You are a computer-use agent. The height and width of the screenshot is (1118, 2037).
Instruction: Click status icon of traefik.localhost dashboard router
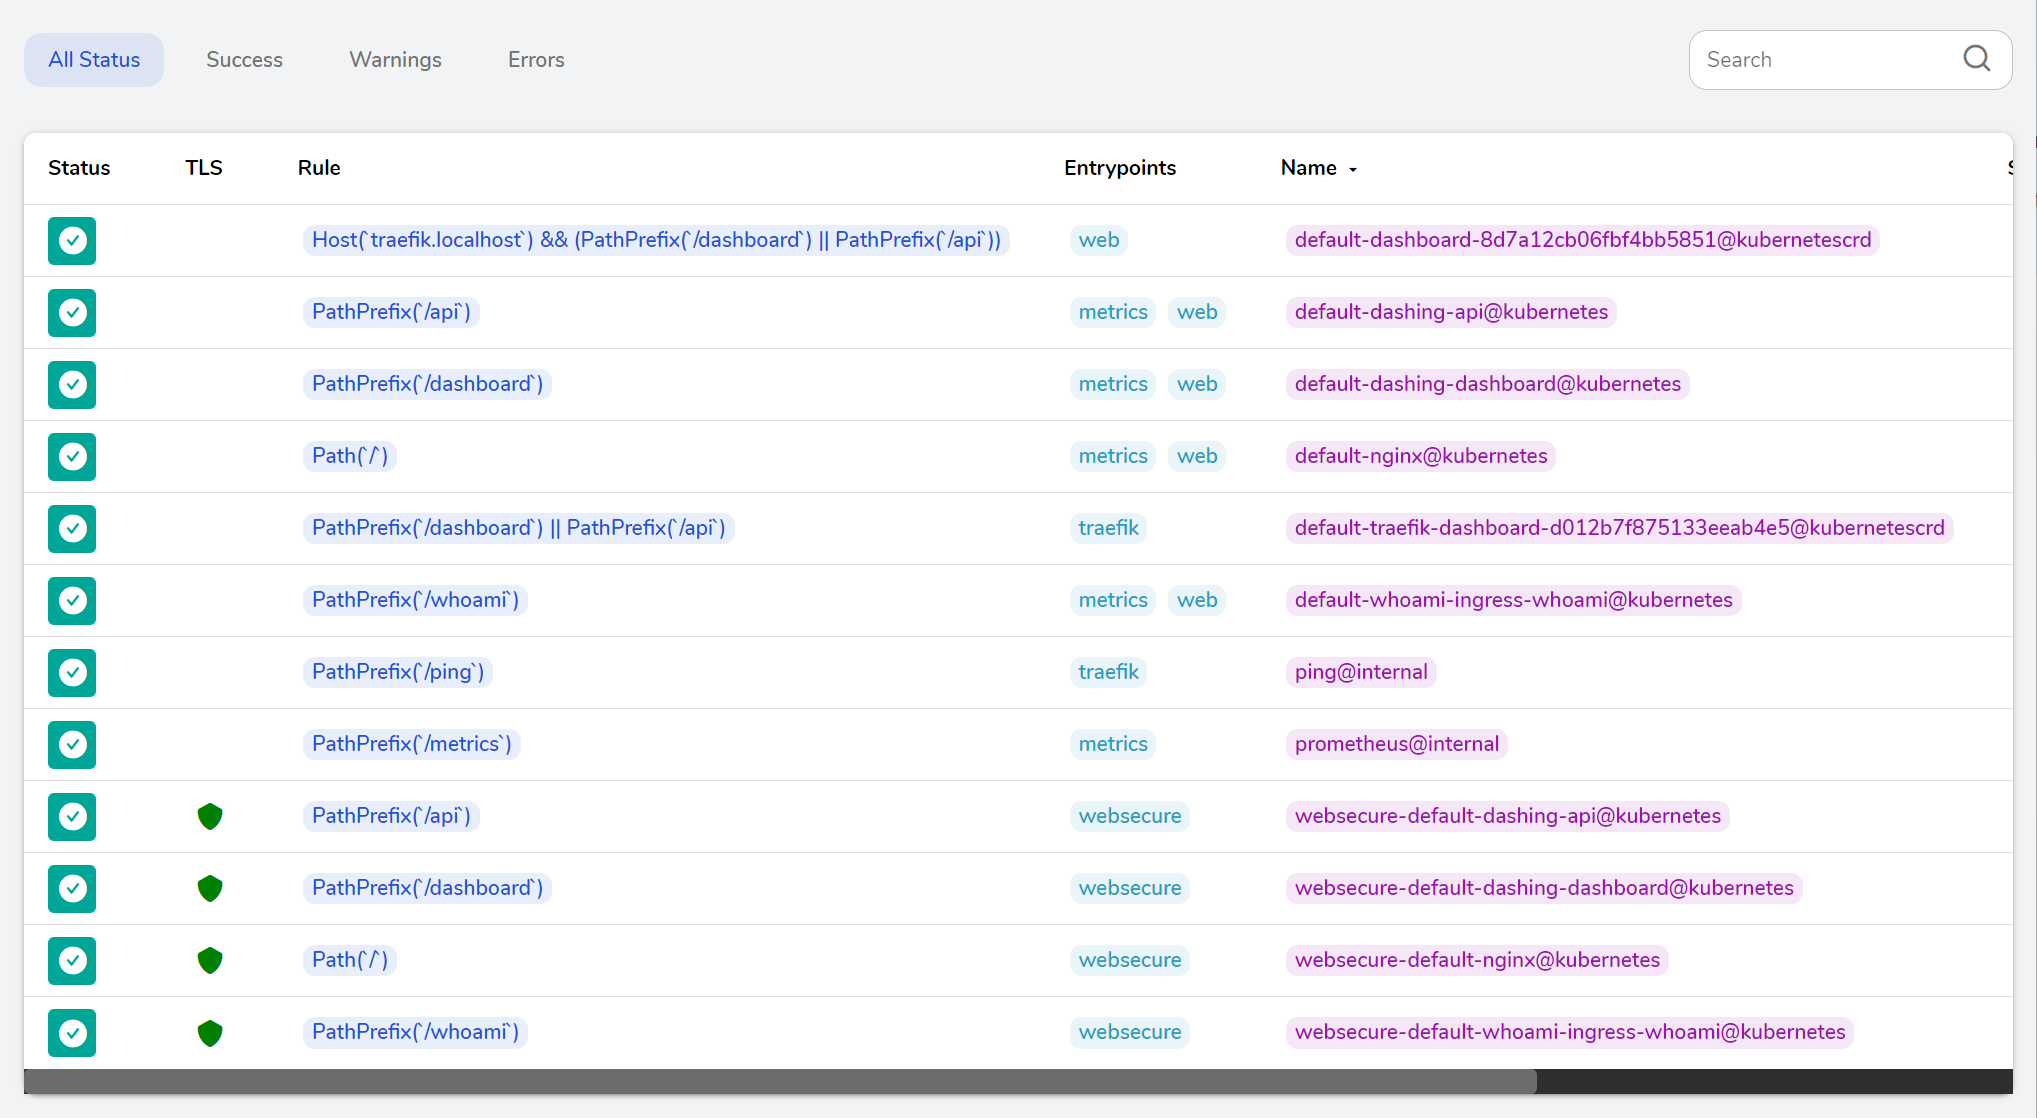coord(72,240)
